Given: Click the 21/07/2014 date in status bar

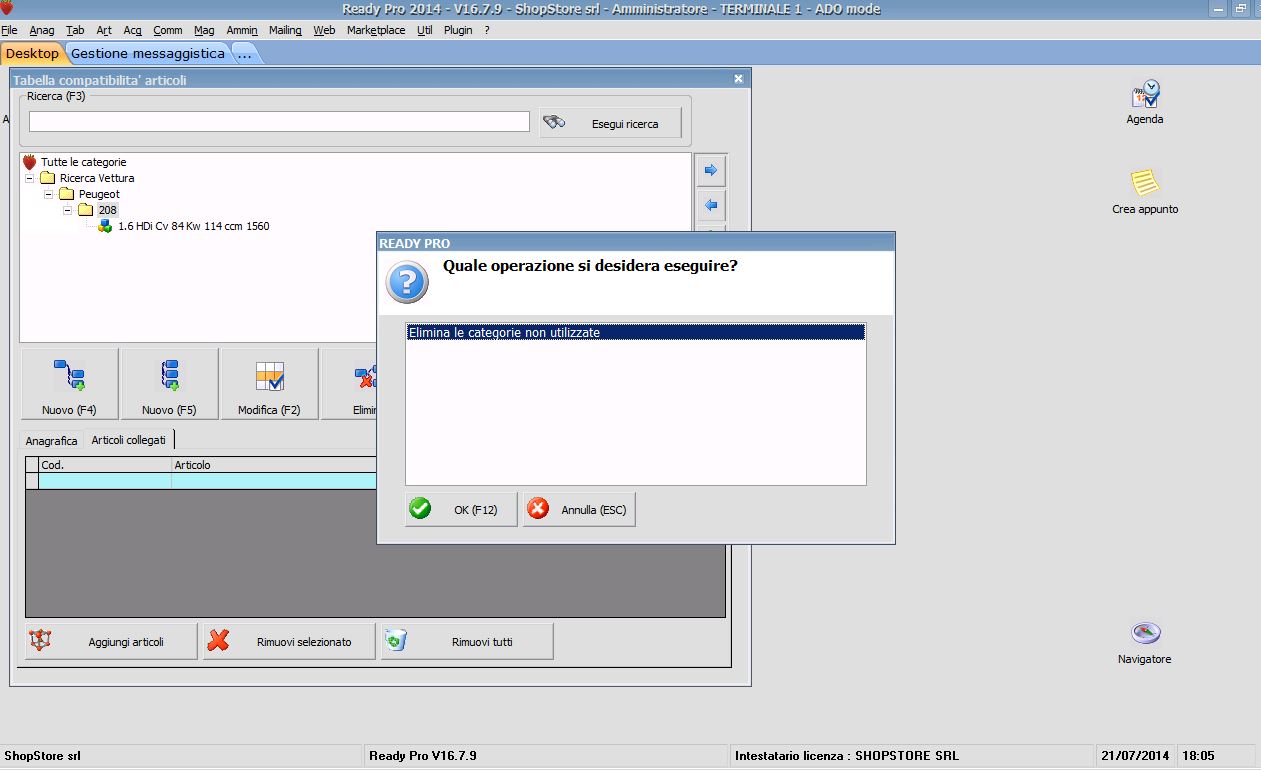Looking at the screenshot, I should (x=1135, y=755).
